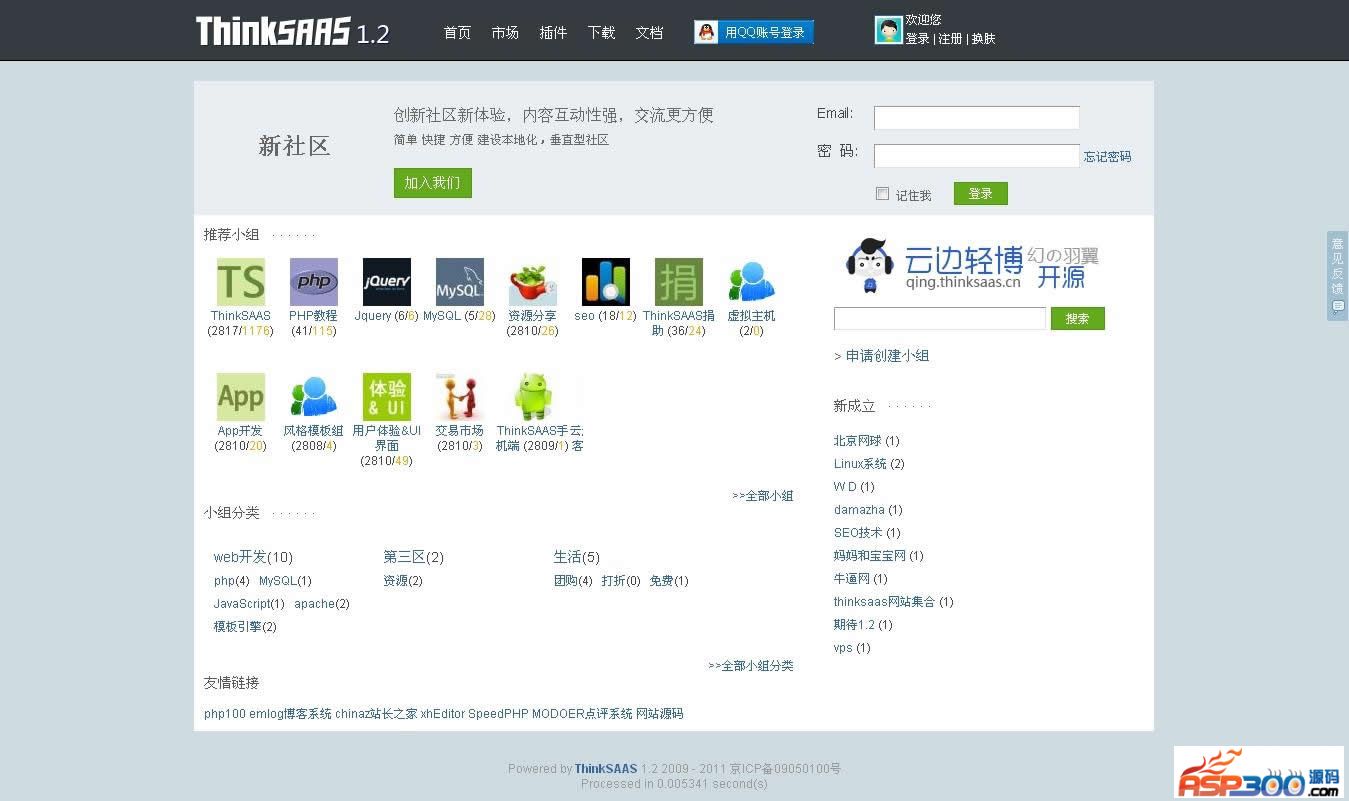Screen dimensions: 1349x801
Task: Open the ThinkSAAS group icon
Action: pos(241,282)
